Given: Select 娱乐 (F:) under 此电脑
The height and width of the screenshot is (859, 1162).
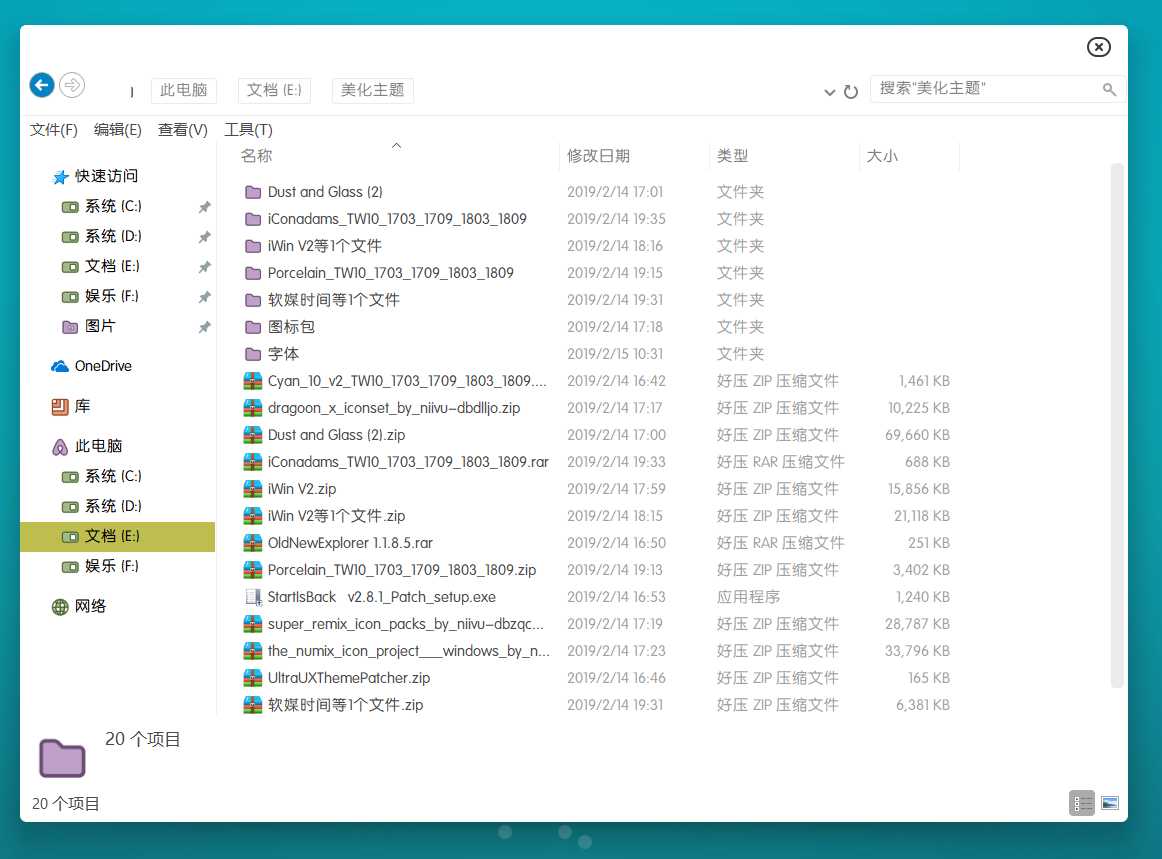Looking at the screenshot, I should pyautogui.click(x=111, y=566).
